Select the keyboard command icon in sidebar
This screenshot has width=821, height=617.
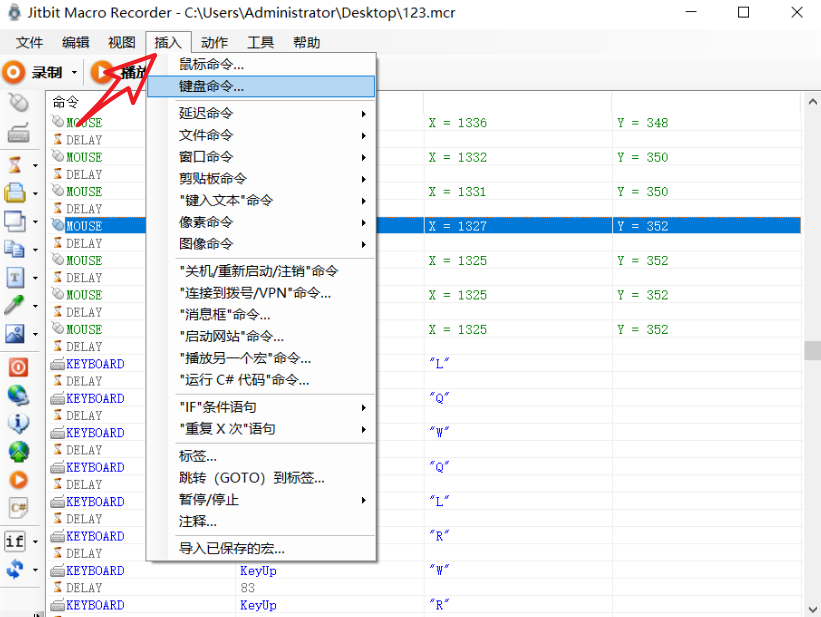click(18, 134)
